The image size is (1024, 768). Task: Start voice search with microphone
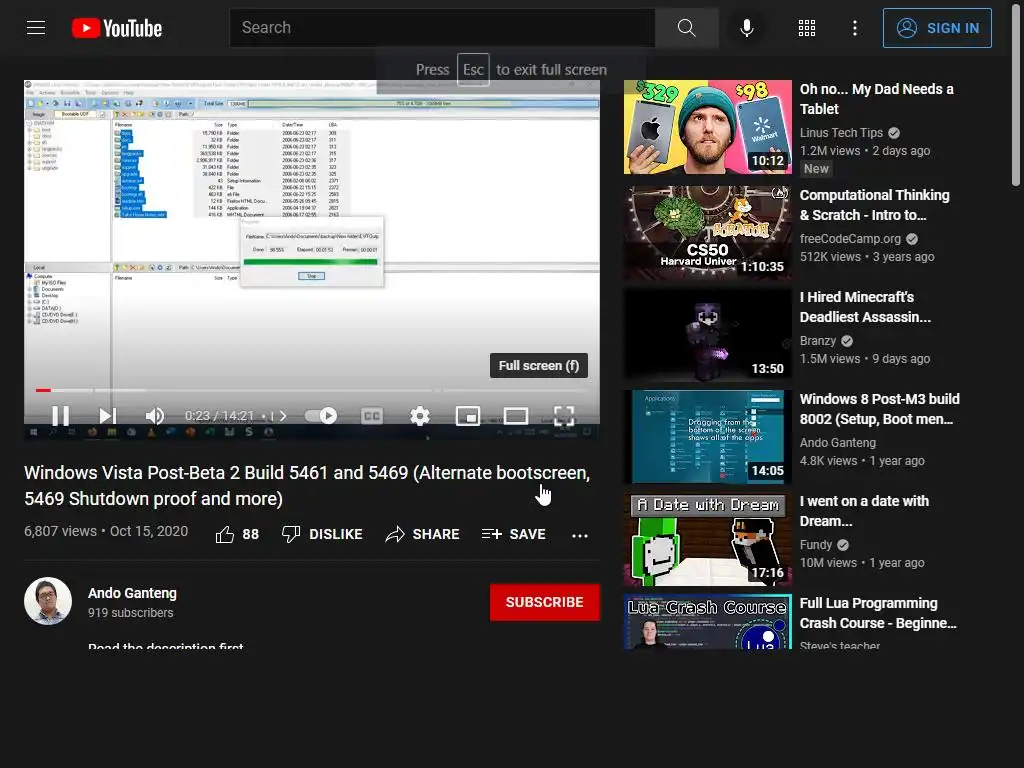point(747,28)
